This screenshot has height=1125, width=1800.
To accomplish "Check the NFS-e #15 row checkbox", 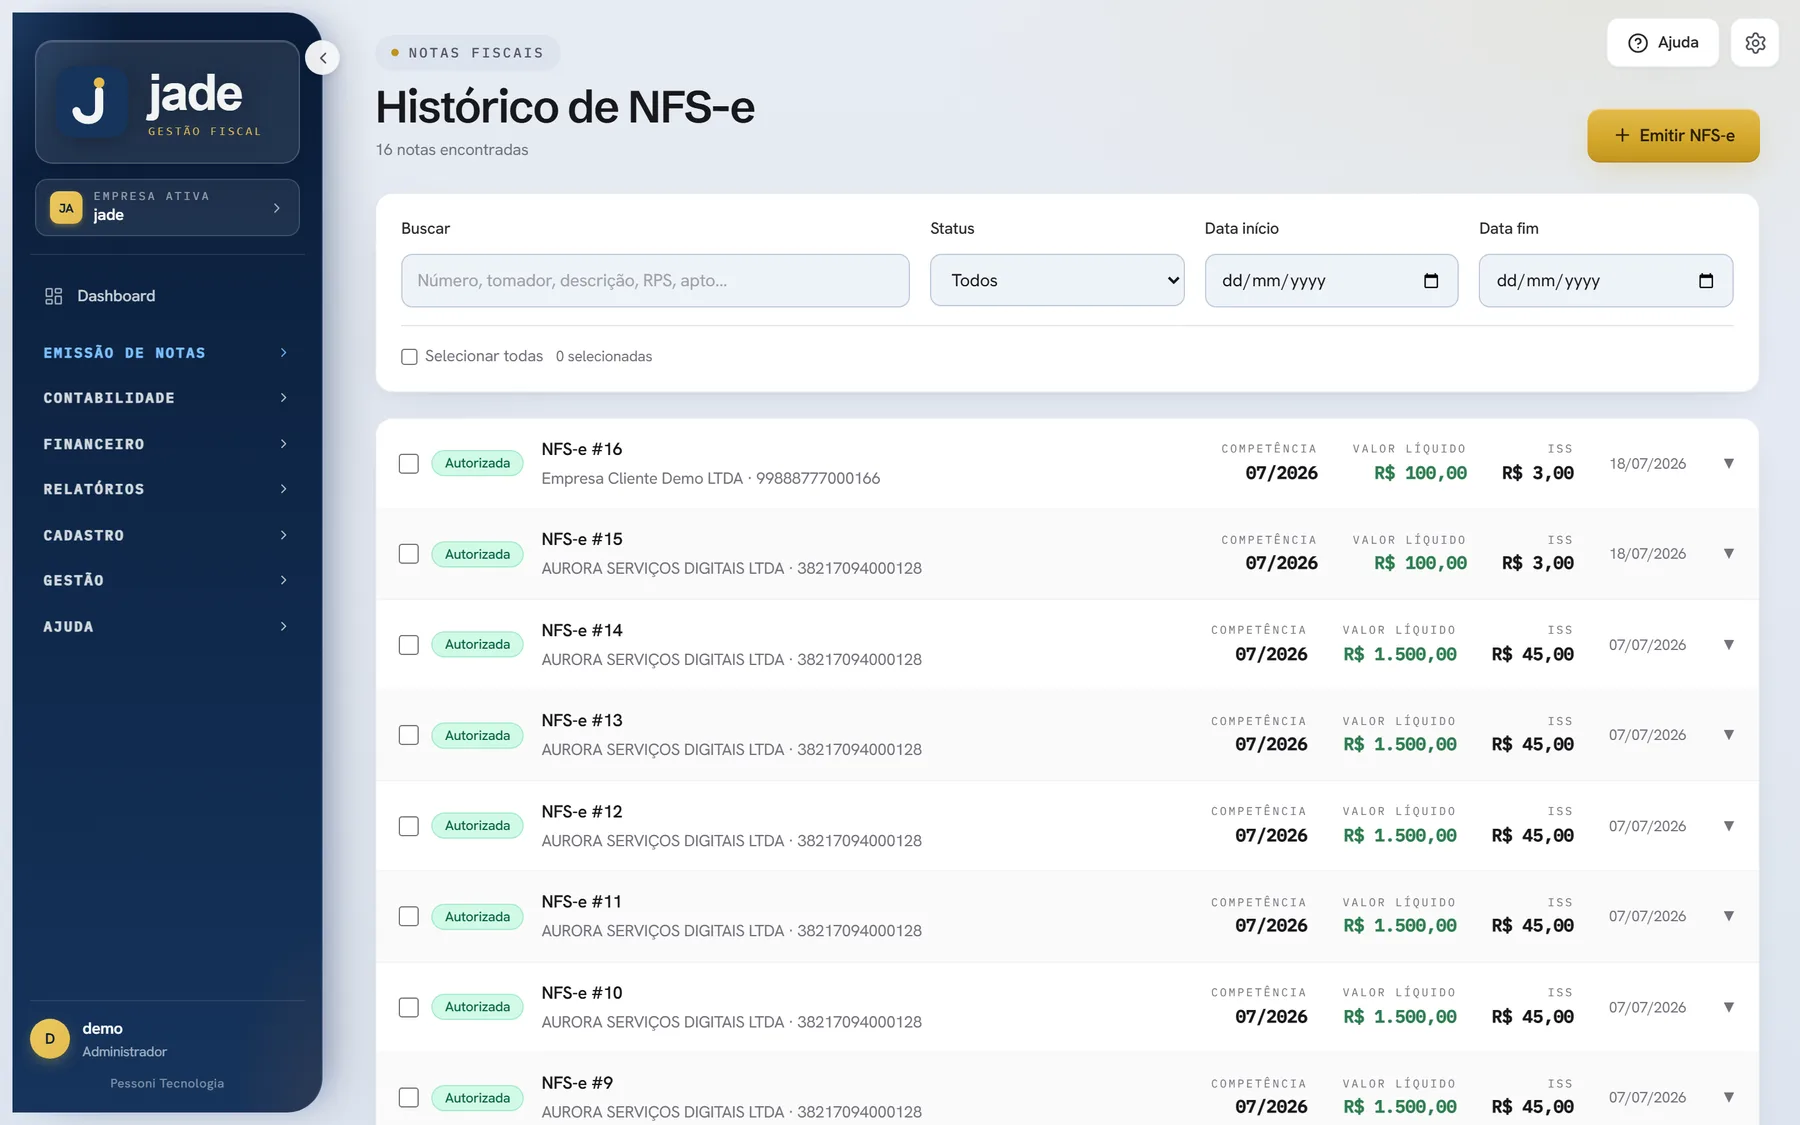I will [x=409, y=554].
